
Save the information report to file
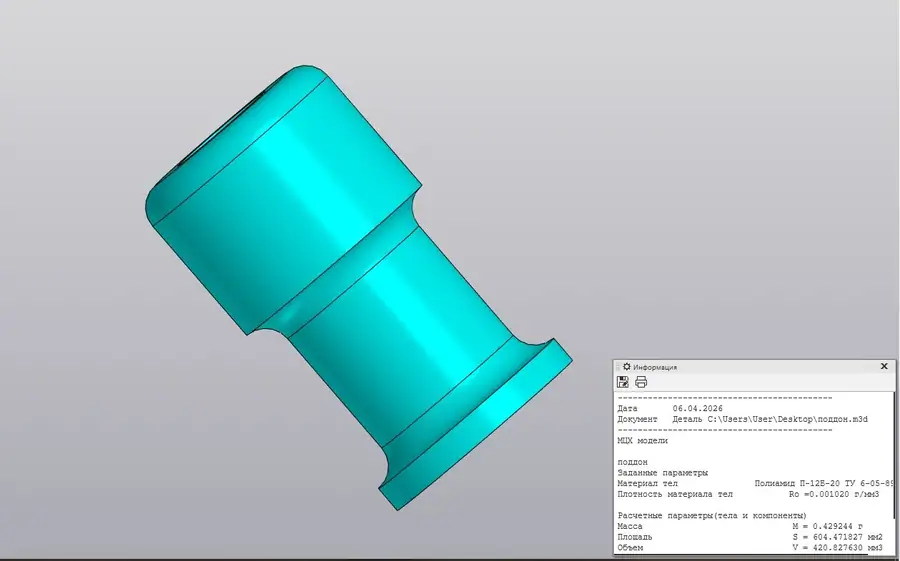622,382
